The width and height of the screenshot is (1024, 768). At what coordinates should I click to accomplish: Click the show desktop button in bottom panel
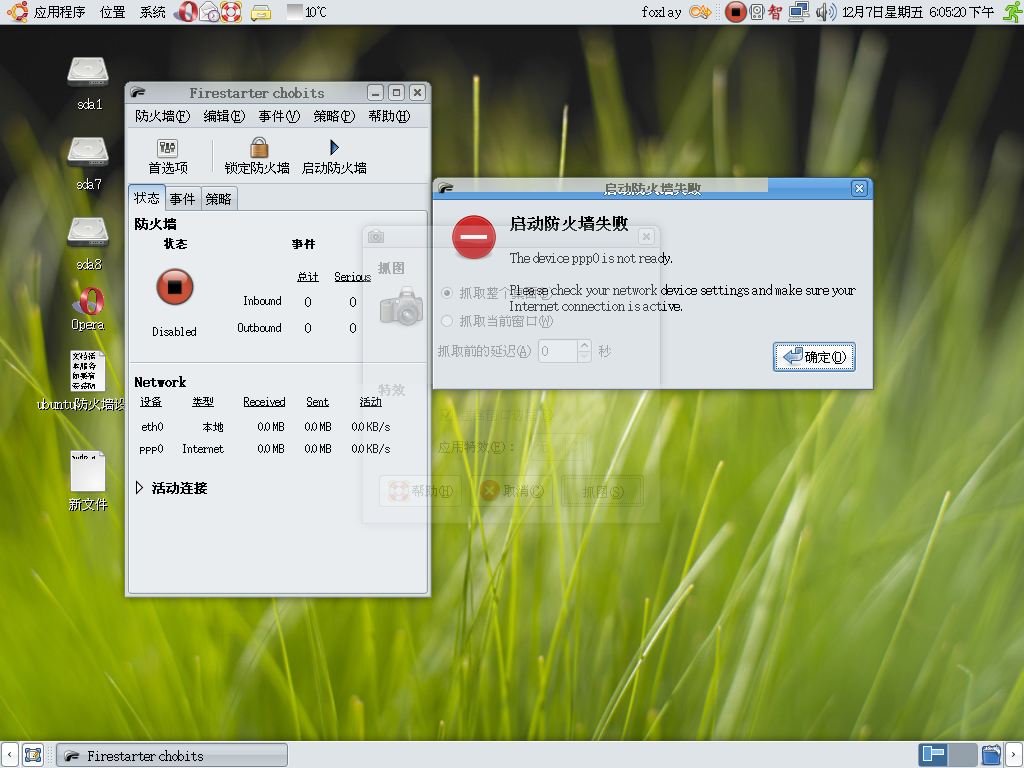33,755
